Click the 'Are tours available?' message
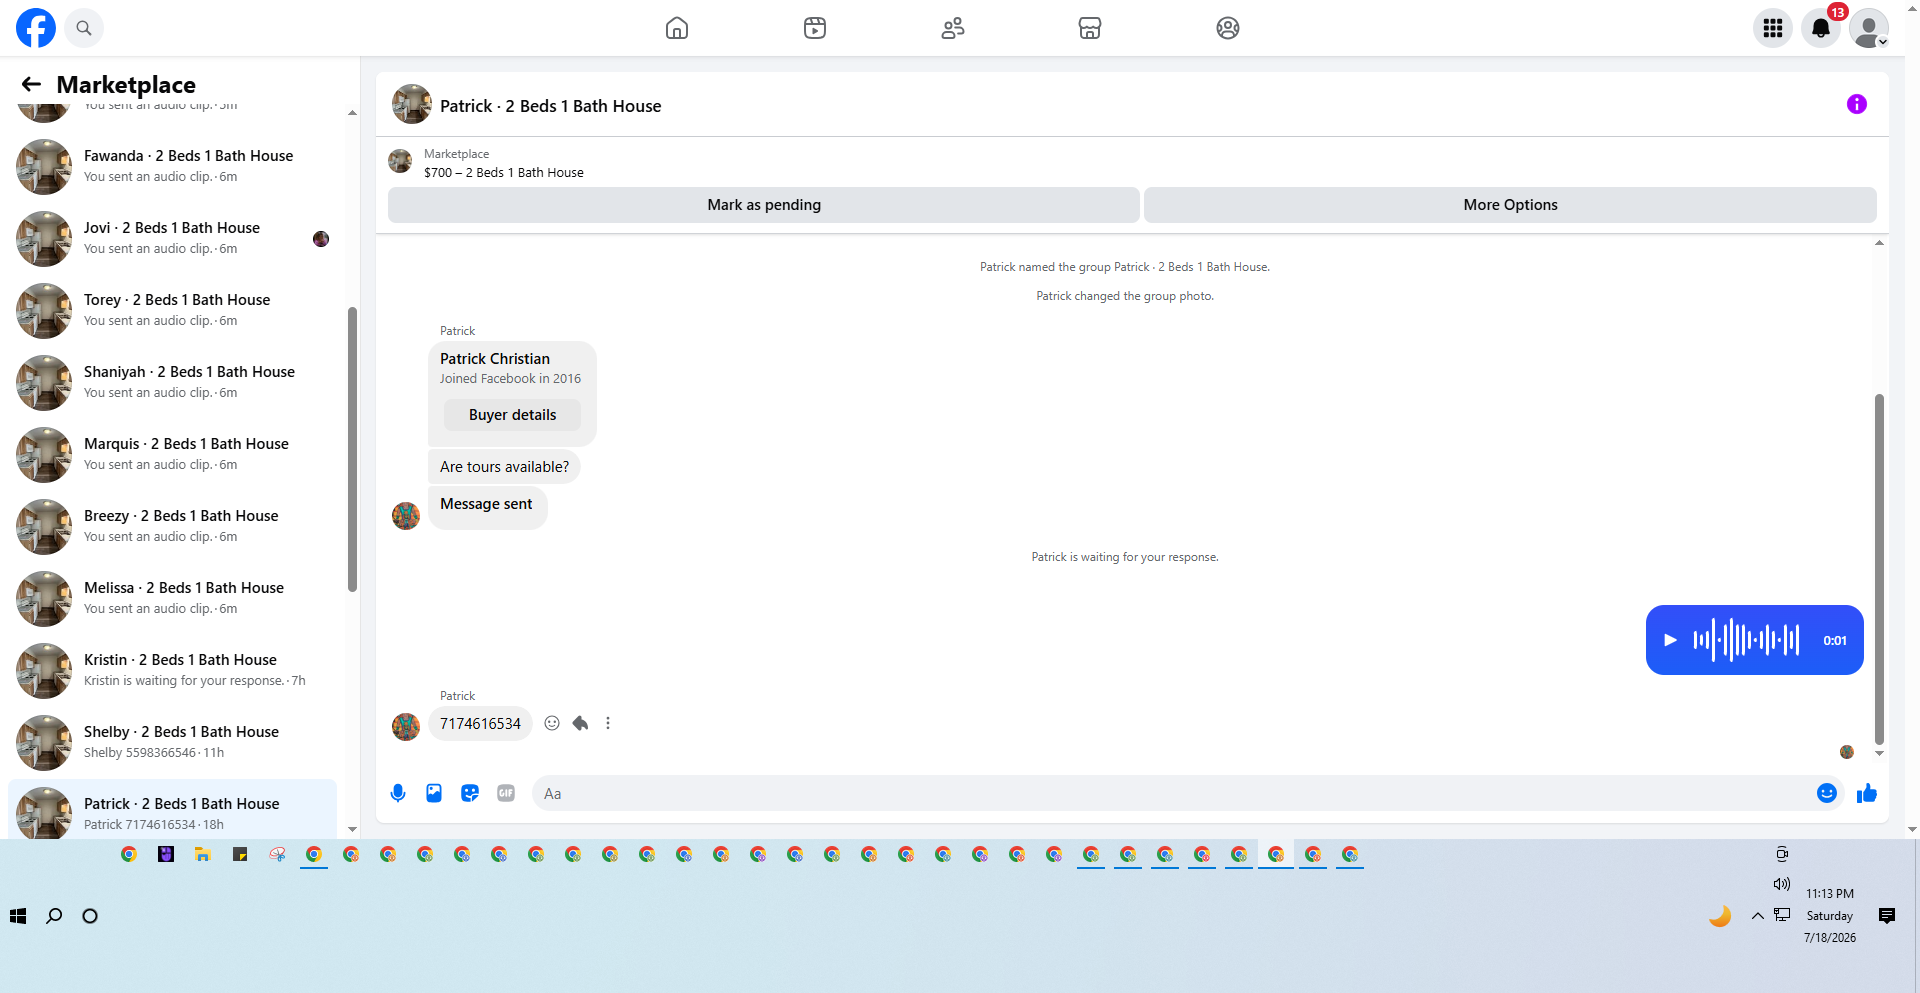This screenshot has width=1920, height=993. (x=504, y=467)
